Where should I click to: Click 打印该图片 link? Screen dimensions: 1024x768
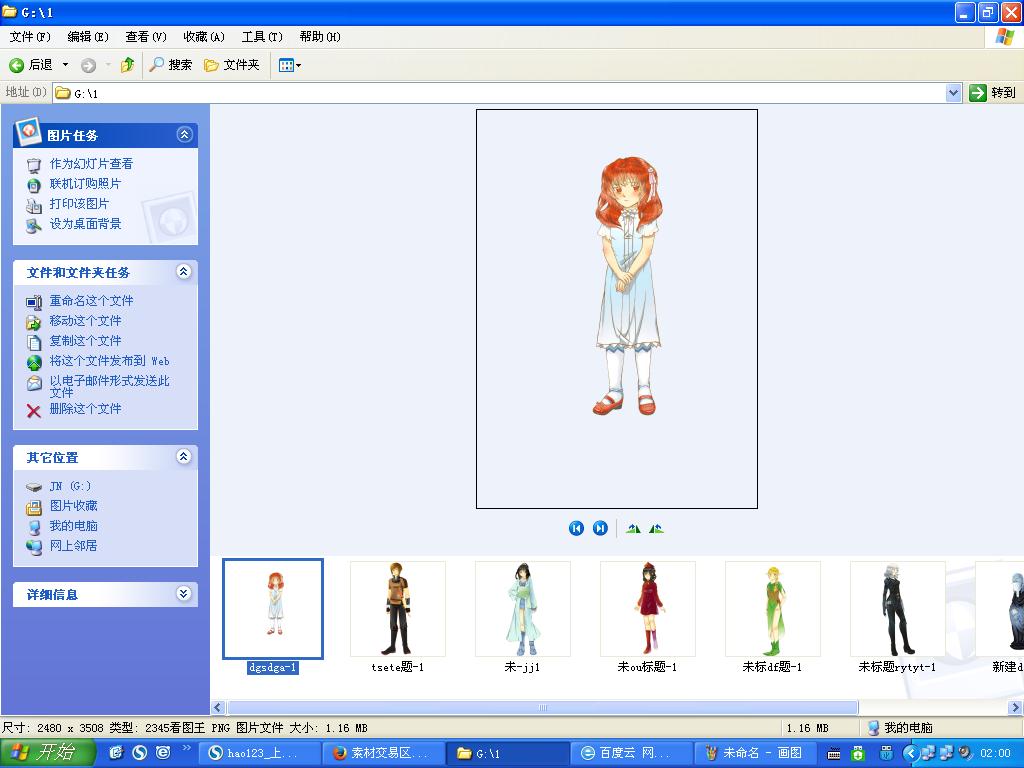(79, 204)
